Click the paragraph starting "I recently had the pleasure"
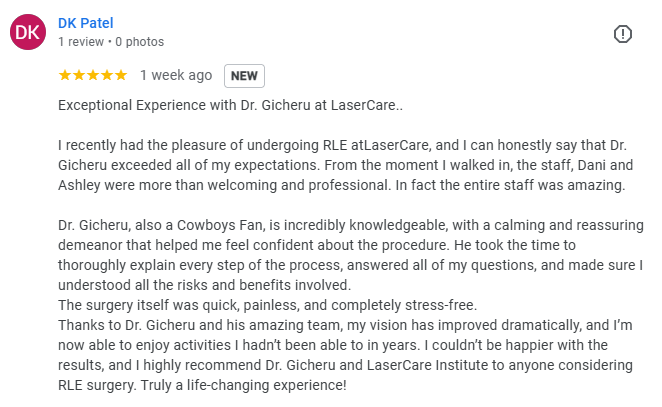Viewport: 662px width, 407px height. (x=340, y=147)
